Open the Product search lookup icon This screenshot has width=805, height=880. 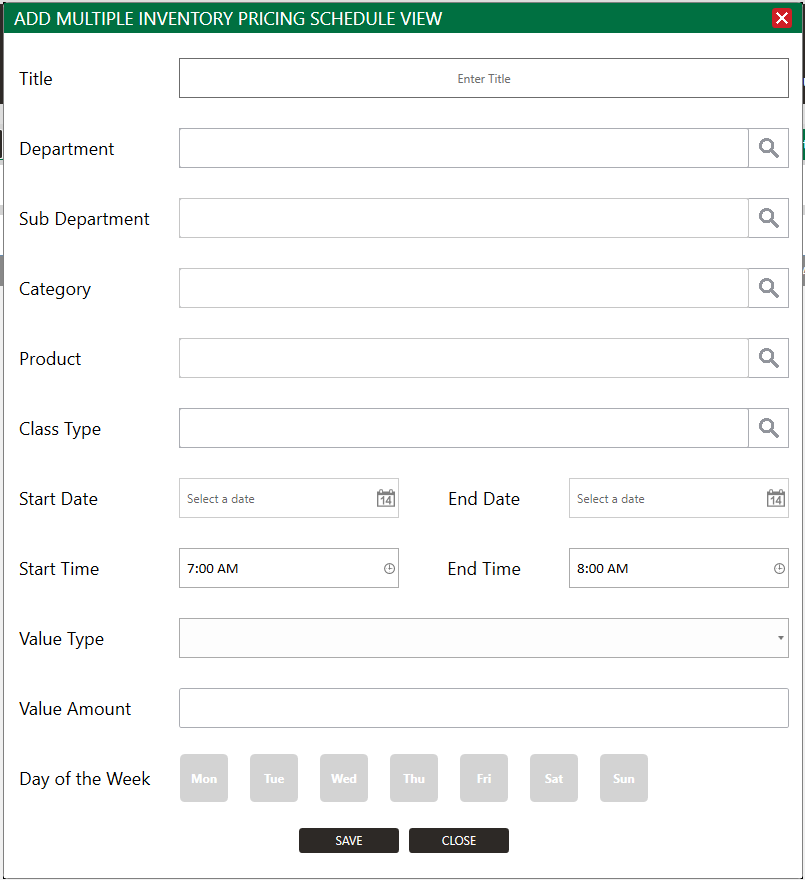tap(768, 358)
